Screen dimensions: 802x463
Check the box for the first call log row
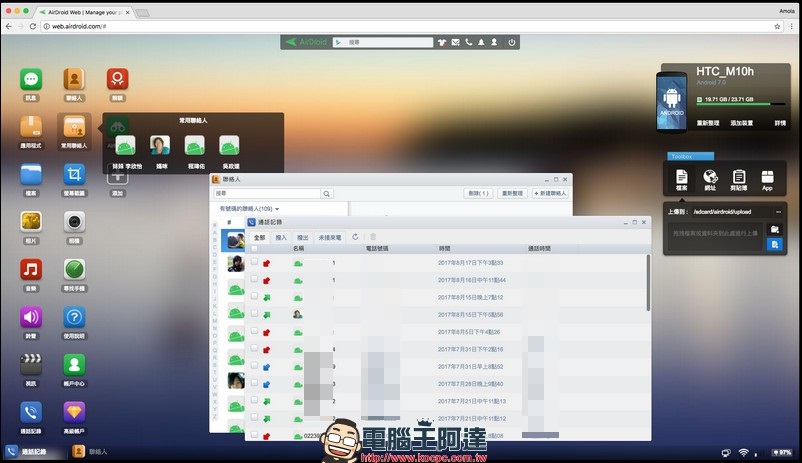pos(254,263)
